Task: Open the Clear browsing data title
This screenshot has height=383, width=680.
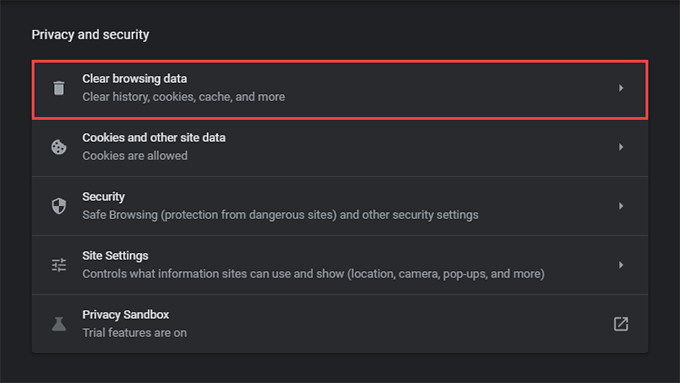Action: point(135,79)
